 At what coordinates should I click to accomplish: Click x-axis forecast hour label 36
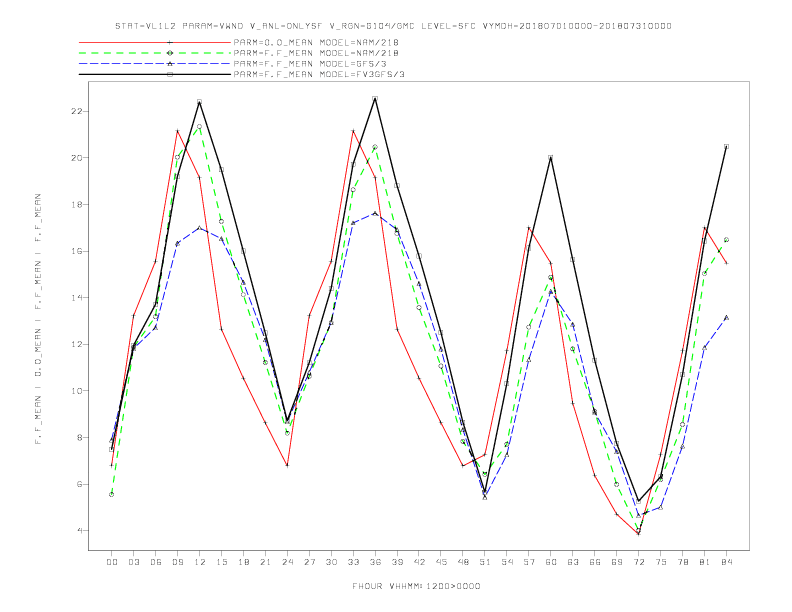tap(375, 562)
